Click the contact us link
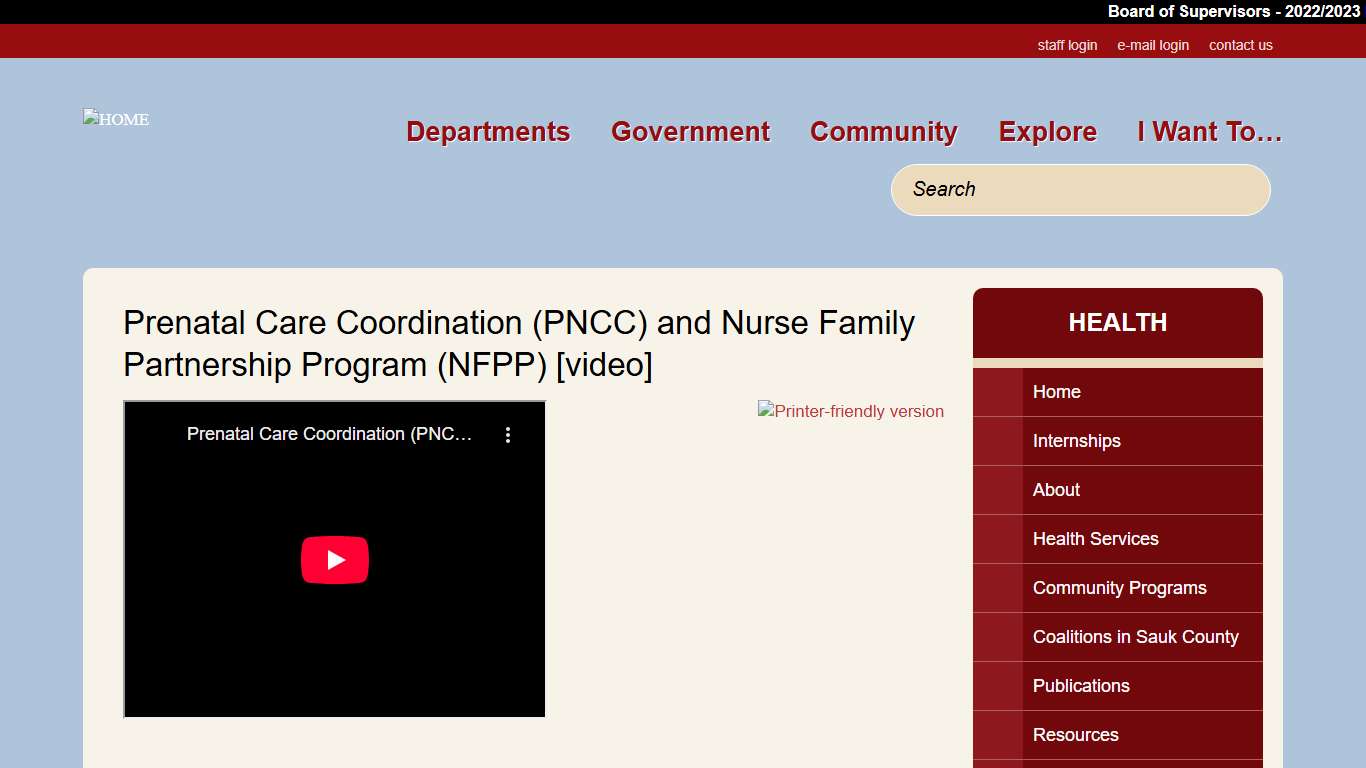Image resolution: width=1366 pixels, height=768 pixels. coord(1240,45)
